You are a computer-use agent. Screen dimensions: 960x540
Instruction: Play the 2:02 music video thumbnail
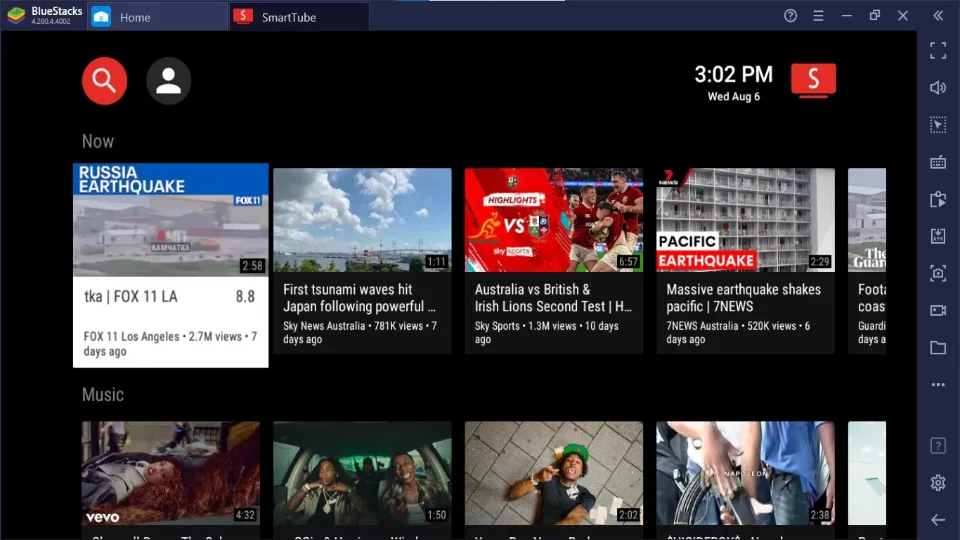554,473
